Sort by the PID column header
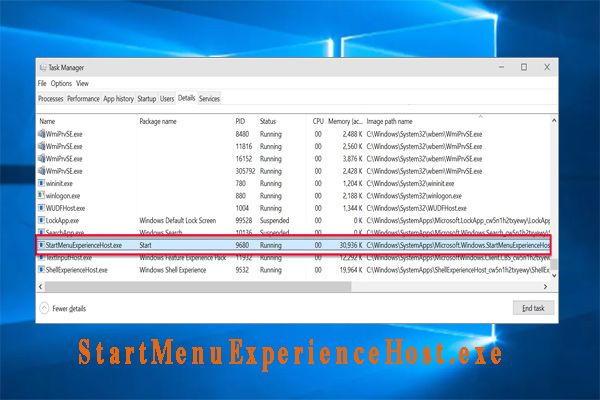The height and width of the screenshot is (400, 600). click(240, 121)
